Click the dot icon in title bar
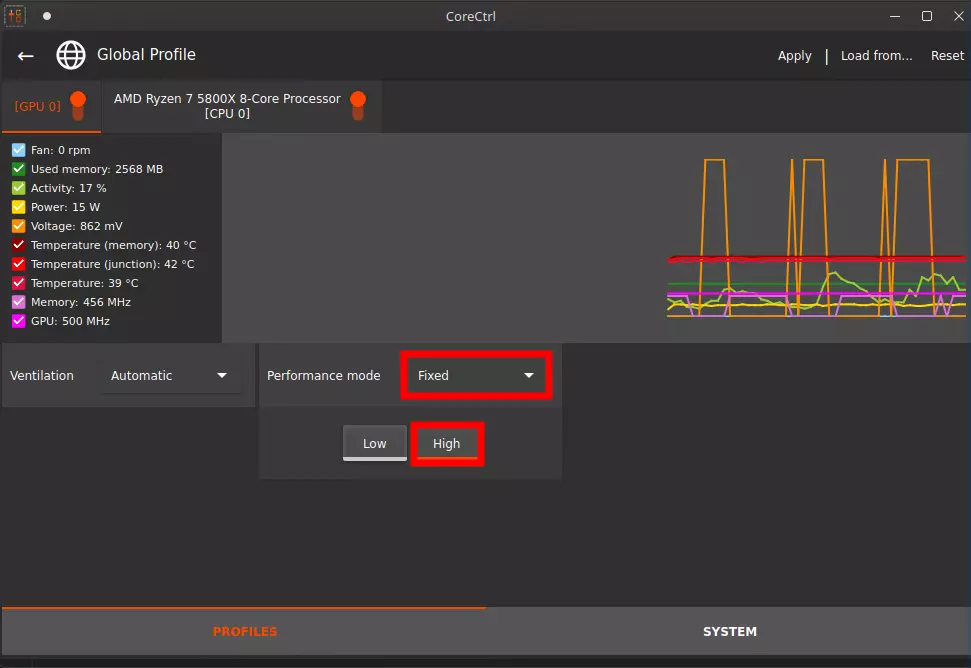This screenshot has width=971, height=668. 47,16
